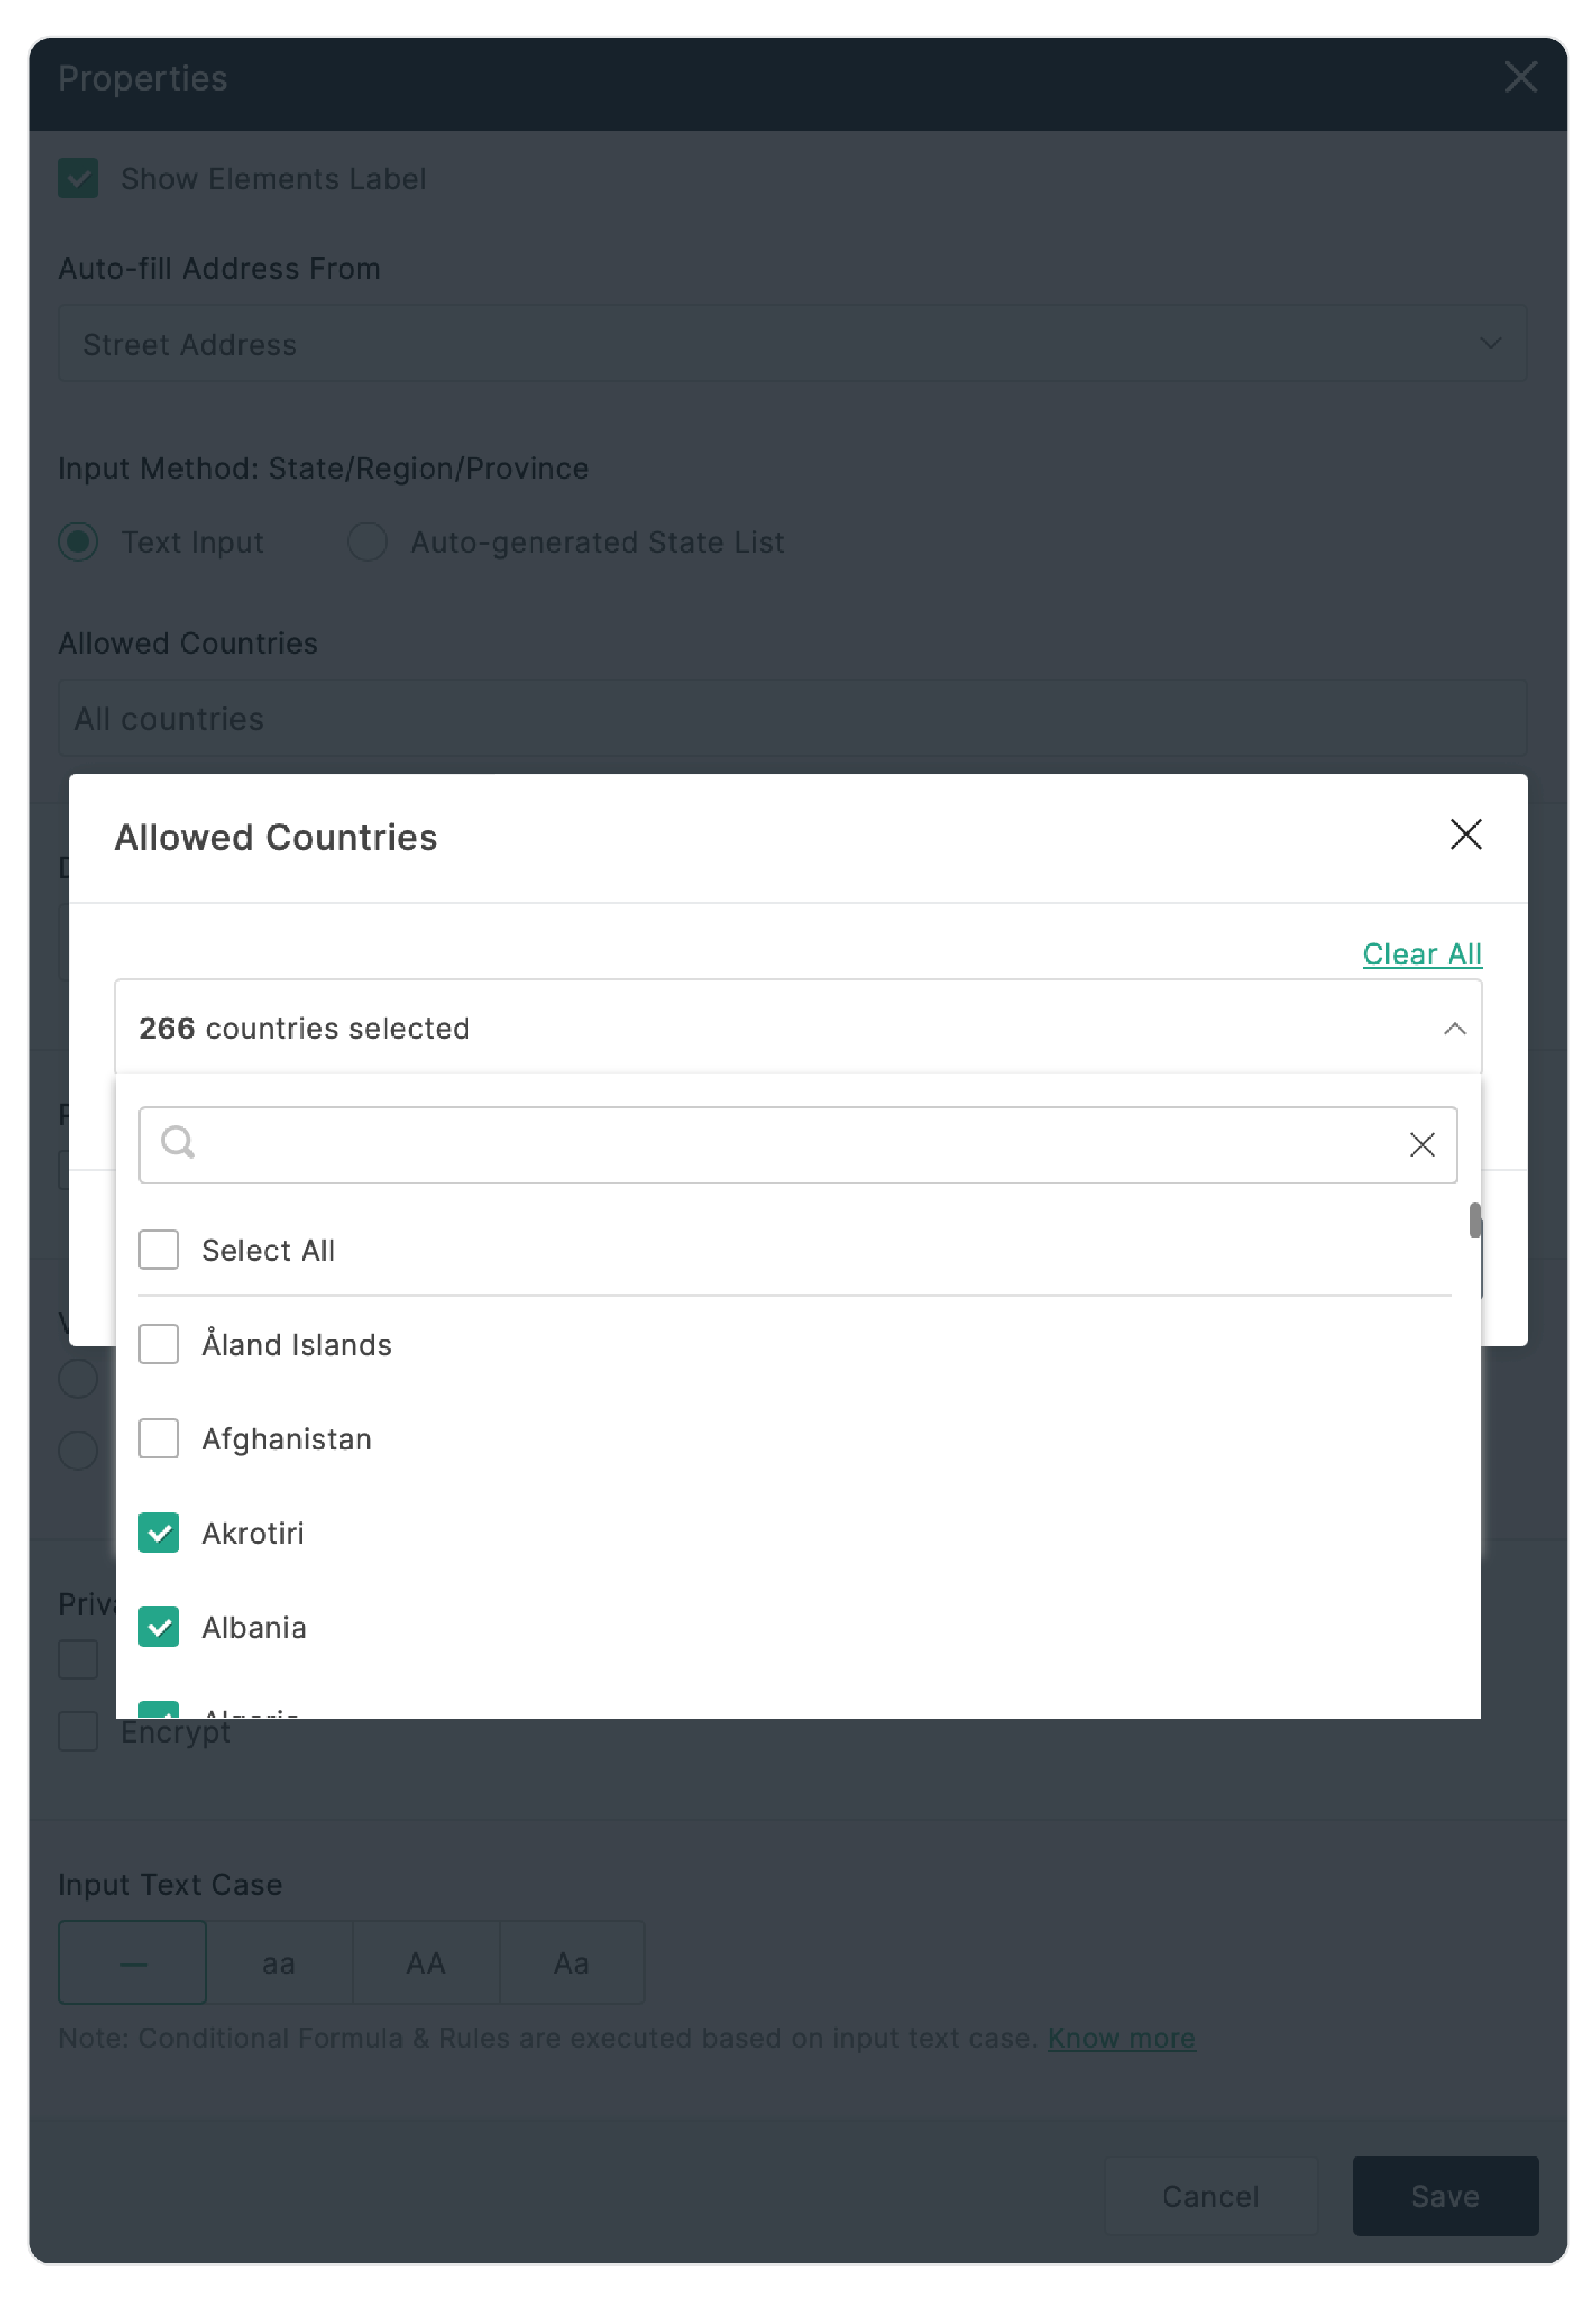Check the Åland Islands checkbox
This screenshot has width=1596, height=2300.
[x=159, y=1343]
